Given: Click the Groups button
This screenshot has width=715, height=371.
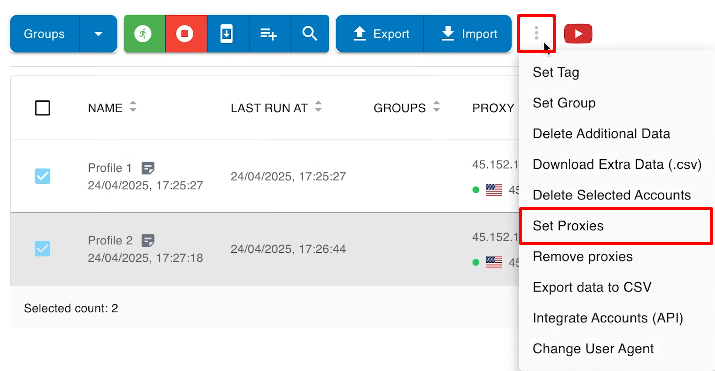Looking at the screenshot, I should tap(44, 34).
